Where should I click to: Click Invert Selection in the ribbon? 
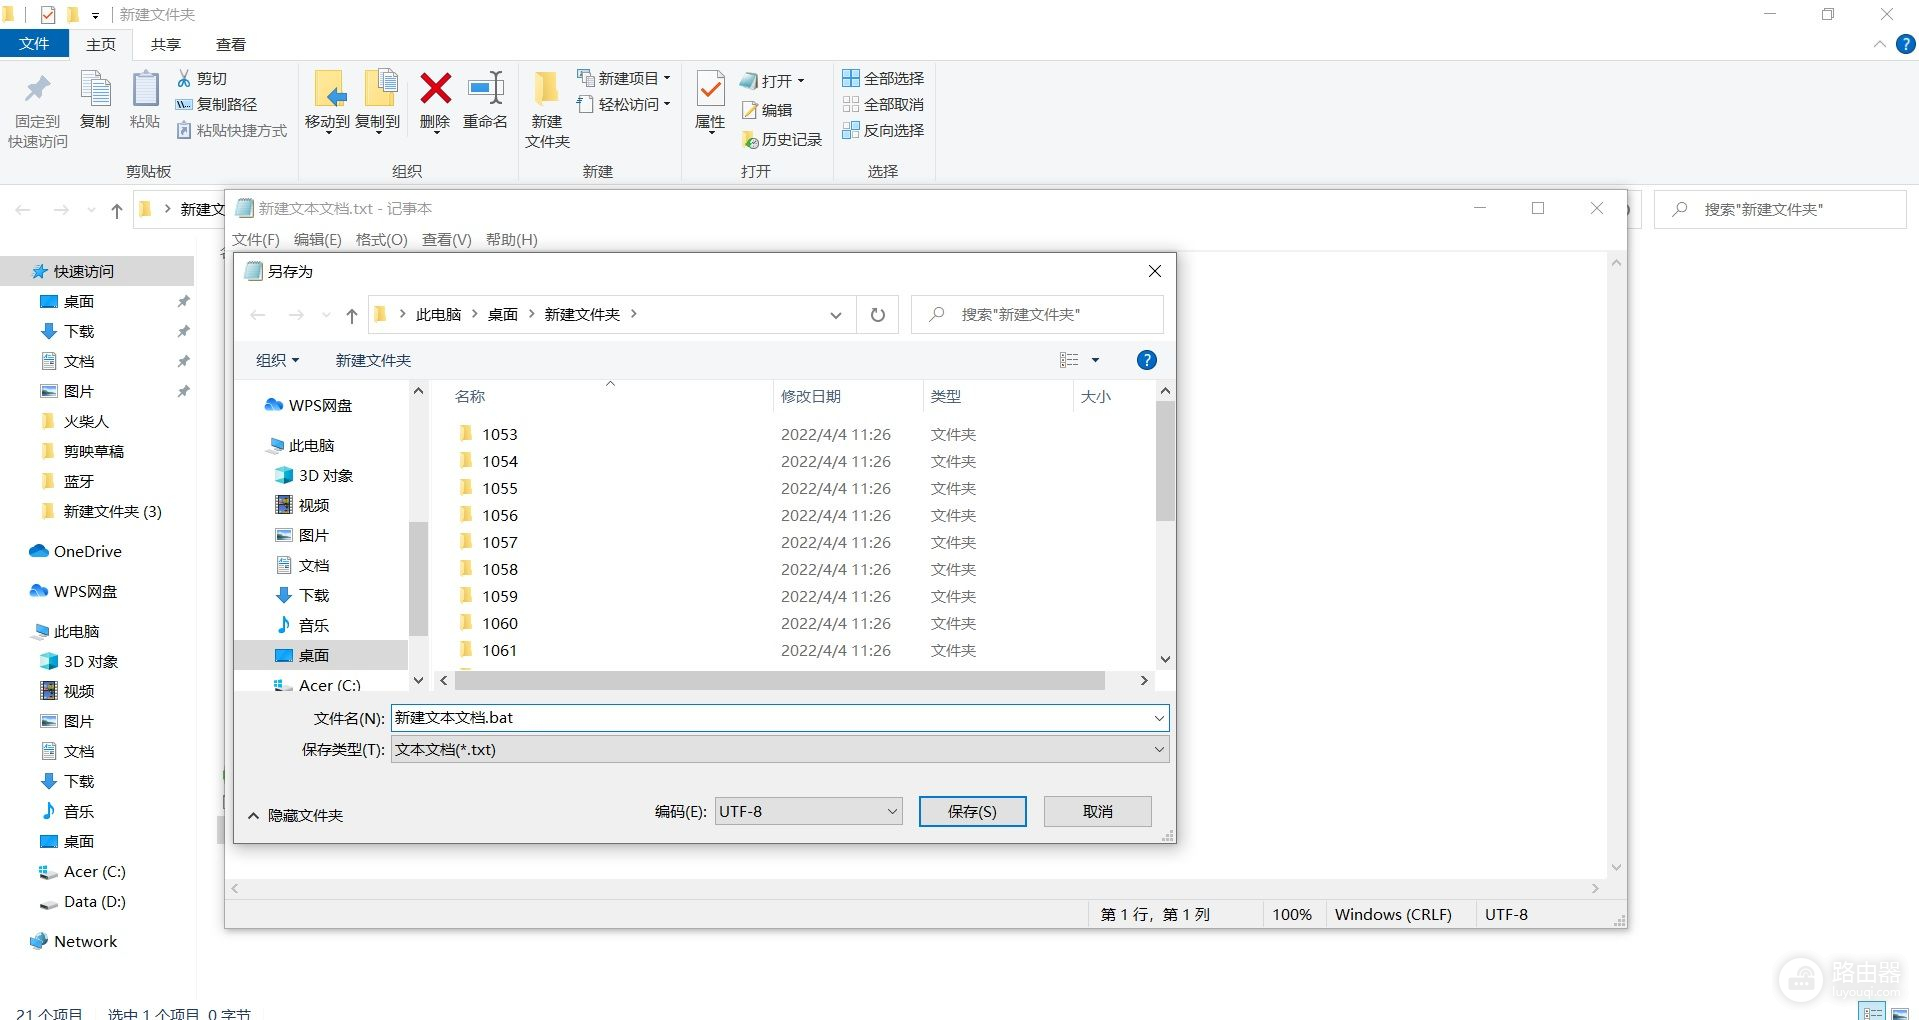[883, 130]
